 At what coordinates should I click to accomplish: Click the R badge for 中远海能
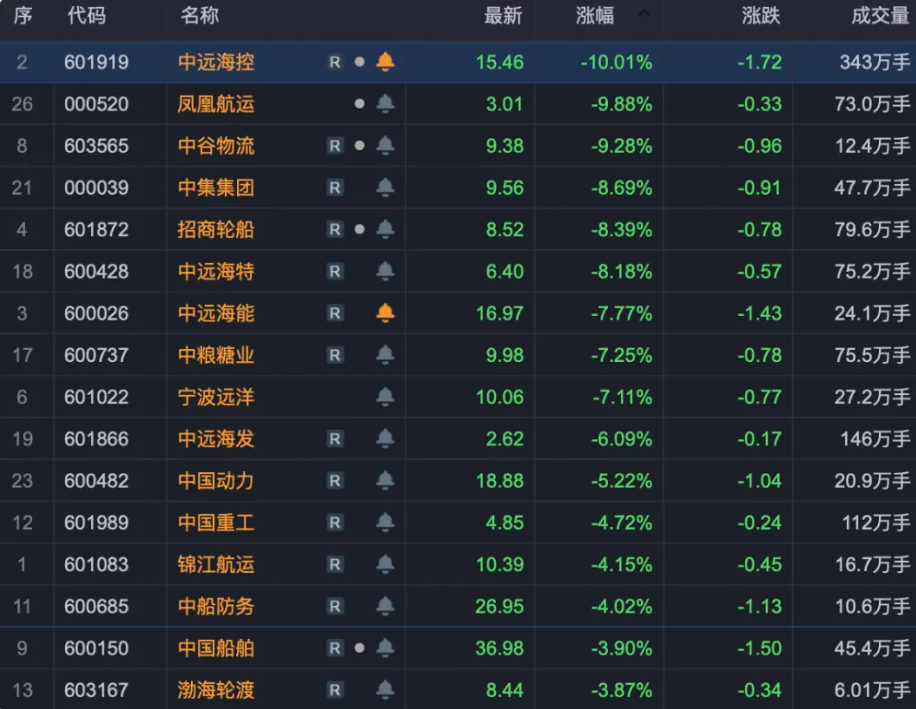[x=335, y=313]
